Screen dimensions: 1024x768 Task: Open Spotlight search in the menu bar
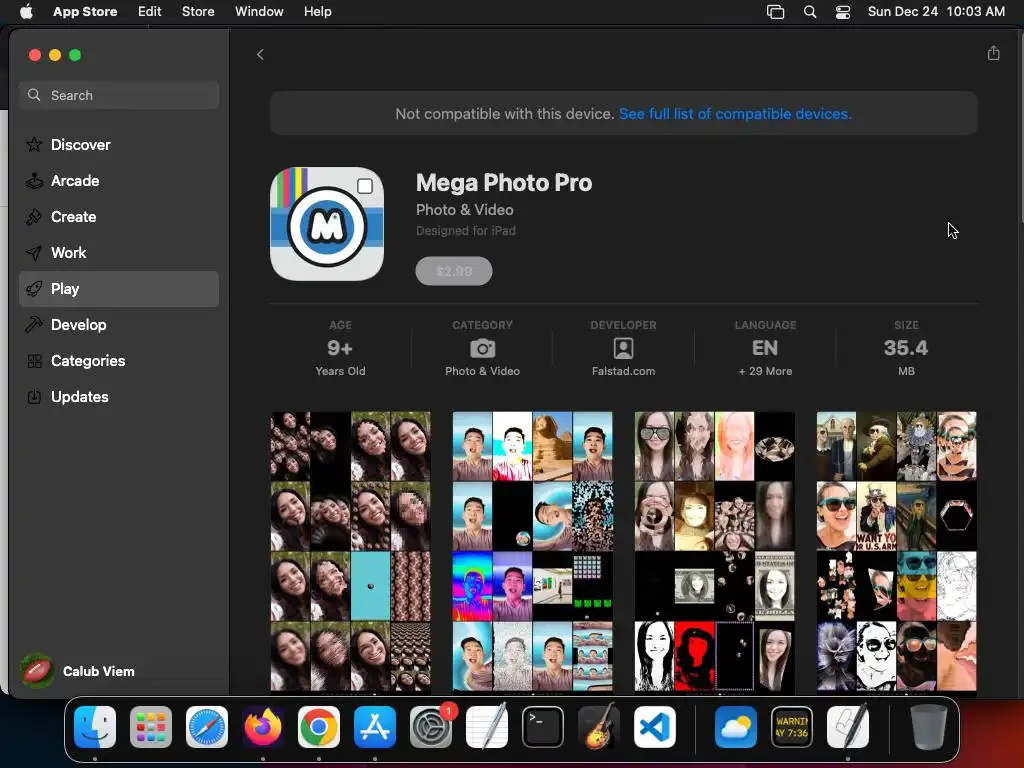810,12
